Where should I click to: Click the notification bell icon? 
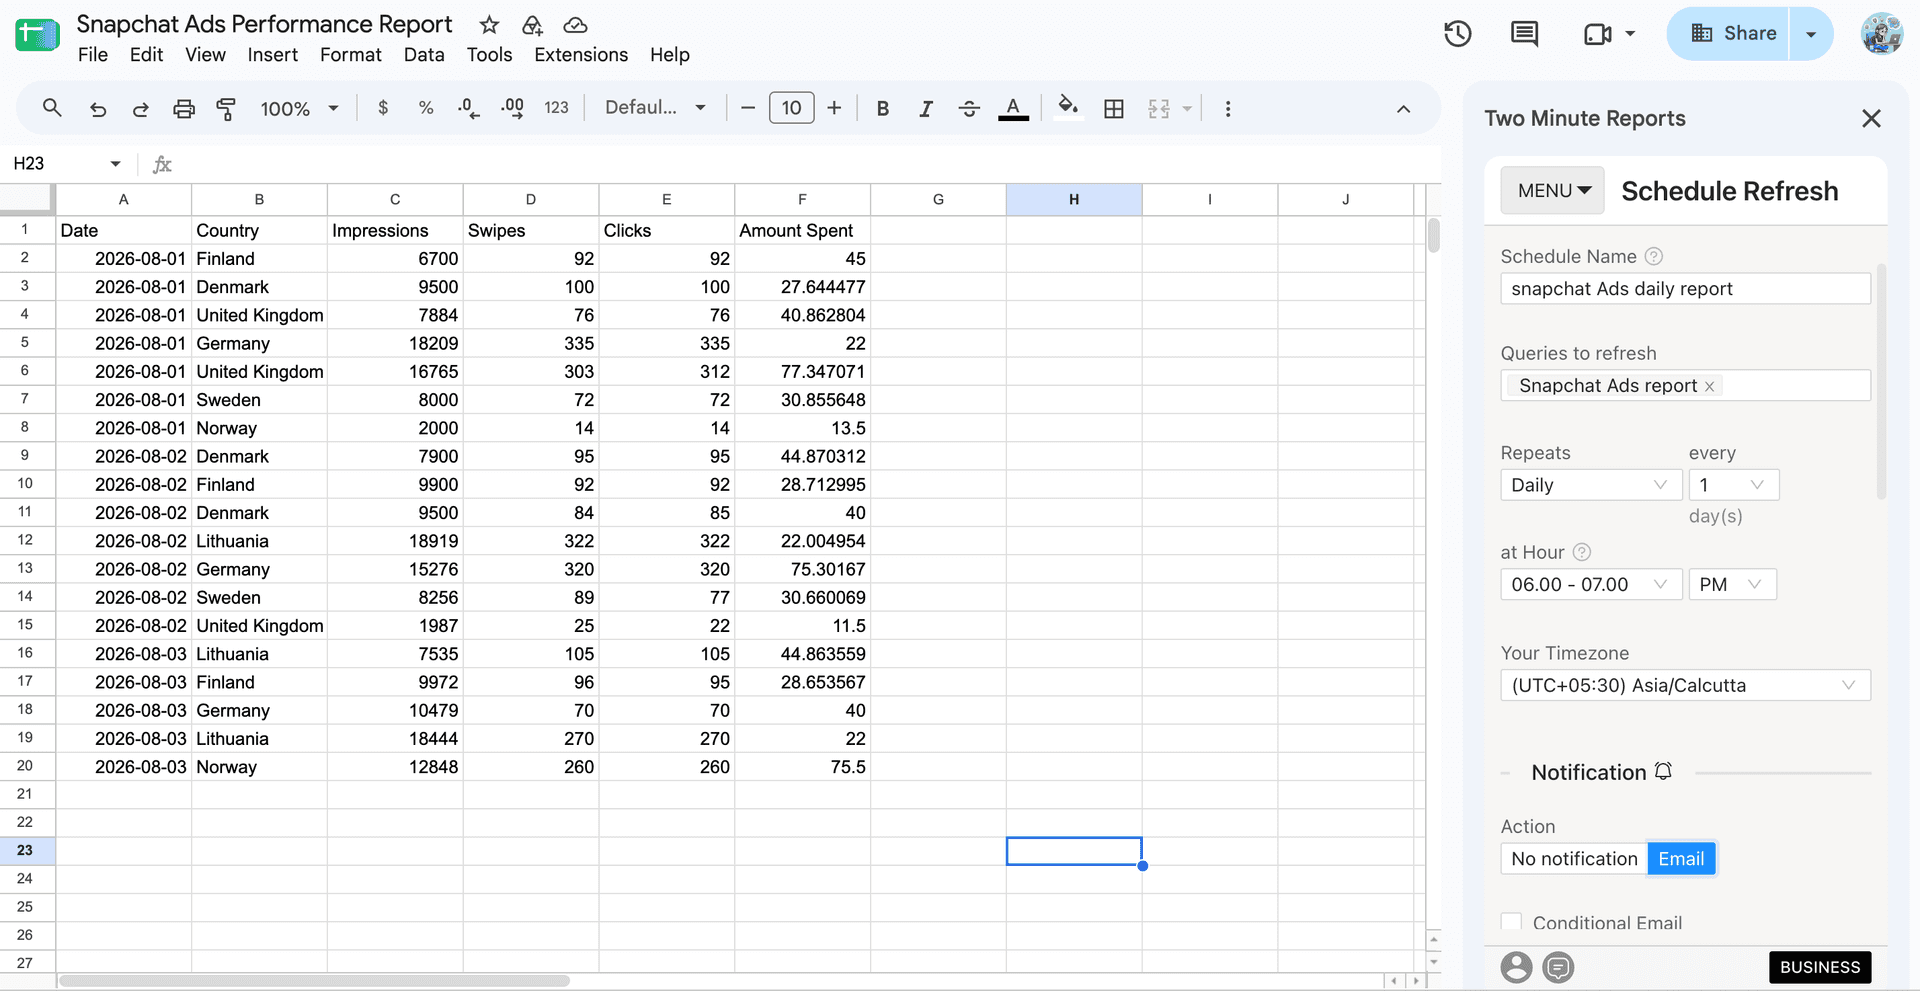click(x=1663, y=771)
